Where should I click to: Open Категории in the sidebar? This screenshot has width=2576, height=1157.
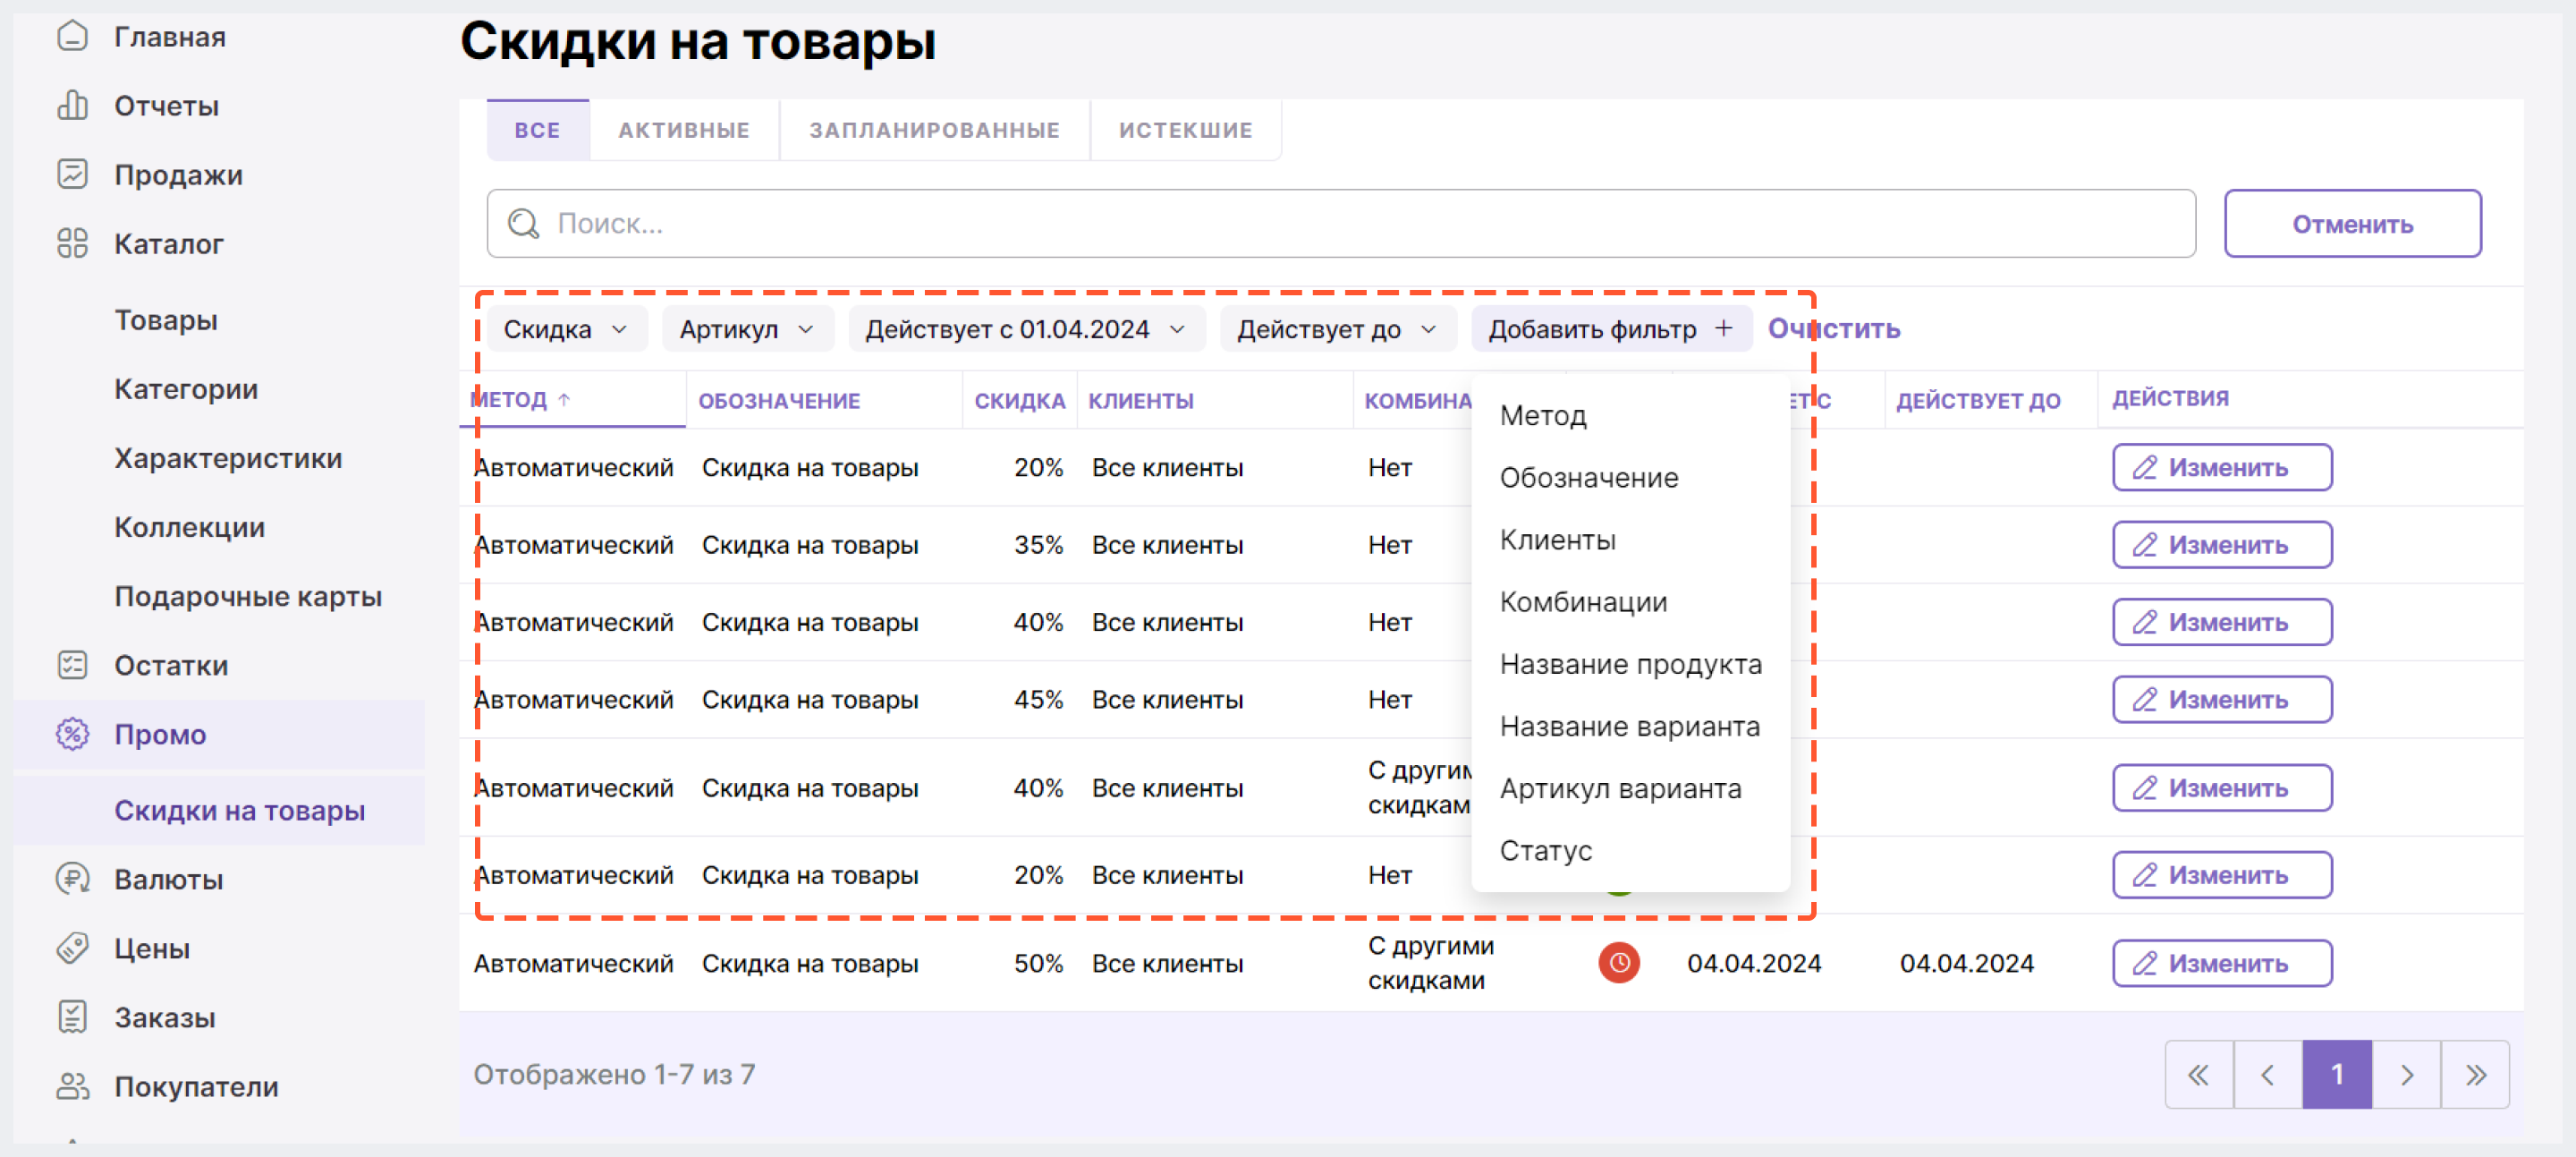186,389
